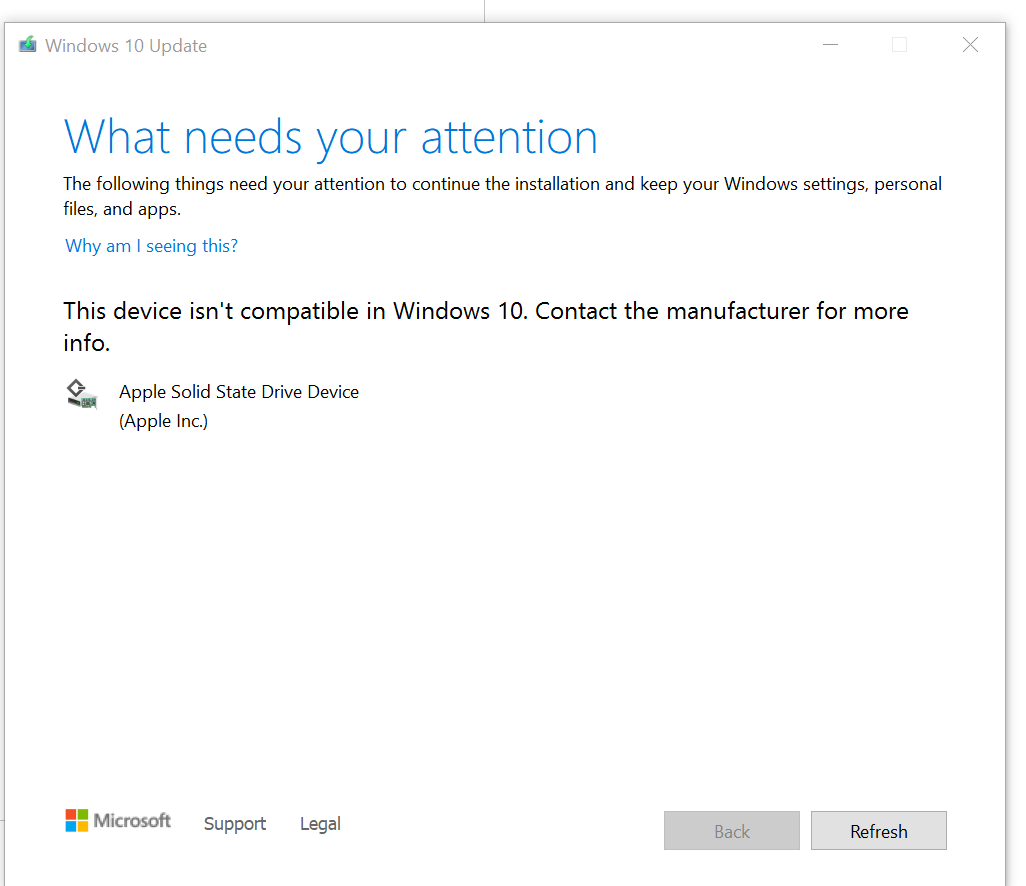Open the Support link
1026x886 pixels.
tap(235, 823)
